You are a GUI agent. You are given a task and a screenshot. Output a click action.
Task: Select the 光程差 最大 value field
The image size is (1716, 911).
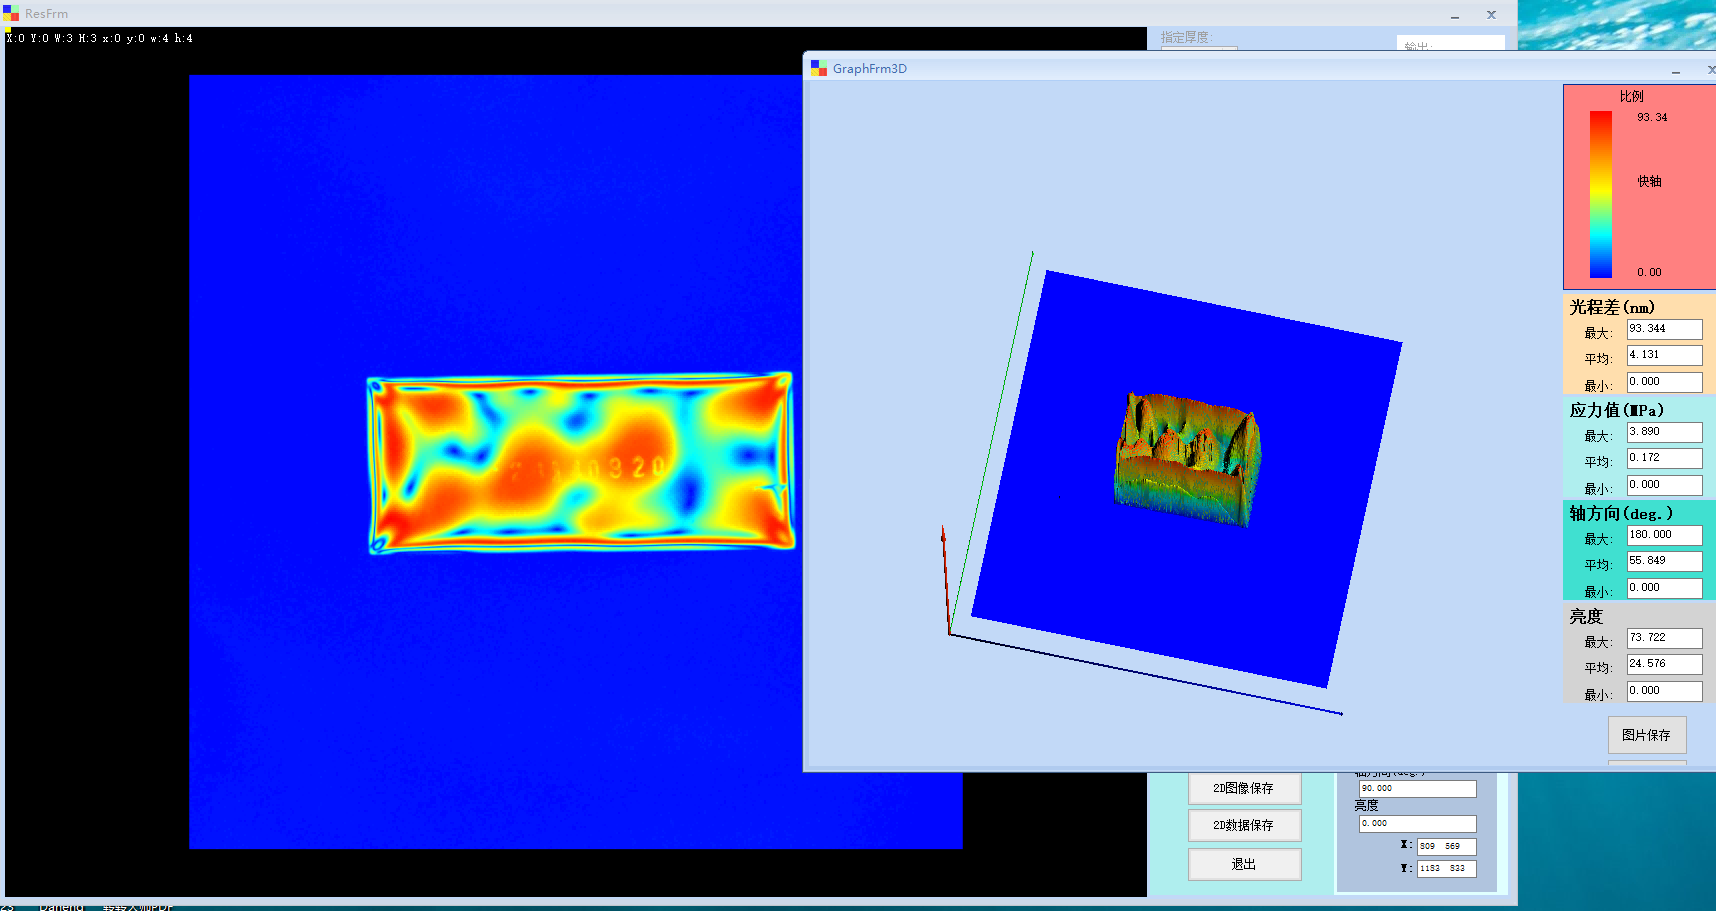tap(1664, 329)
